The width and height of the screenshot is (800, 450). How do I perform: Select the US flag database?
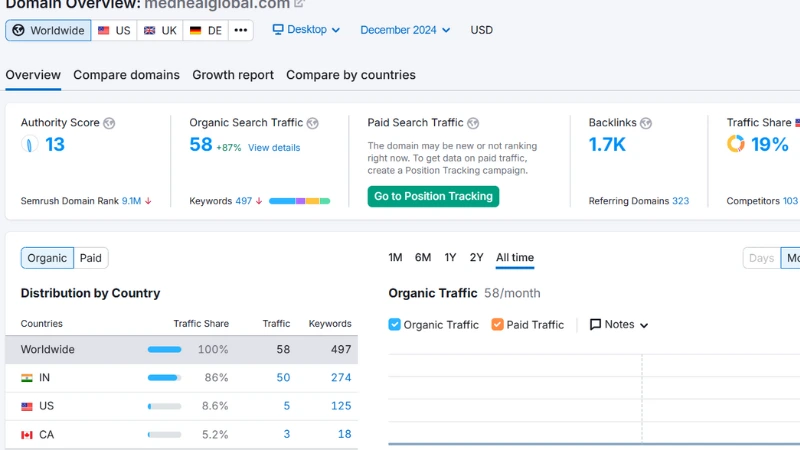click(x=114, y=30)
